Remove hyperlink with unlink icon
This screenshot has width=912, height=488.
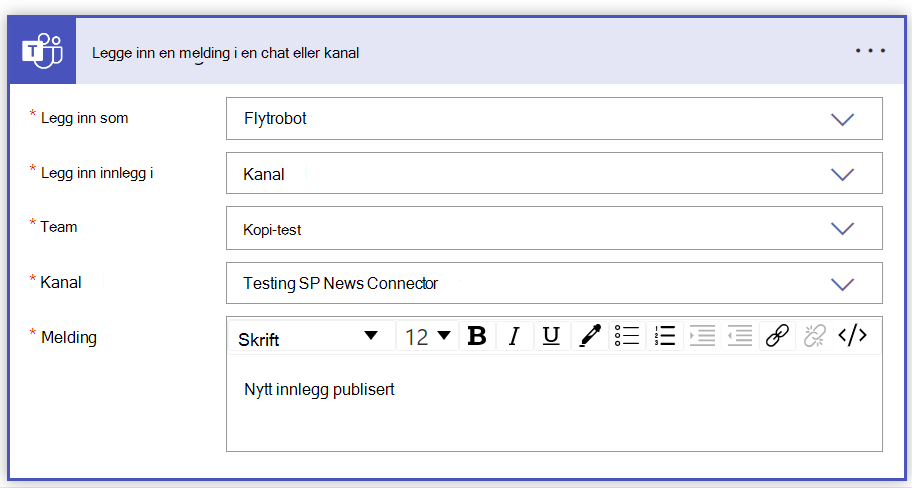coord(814,336)
